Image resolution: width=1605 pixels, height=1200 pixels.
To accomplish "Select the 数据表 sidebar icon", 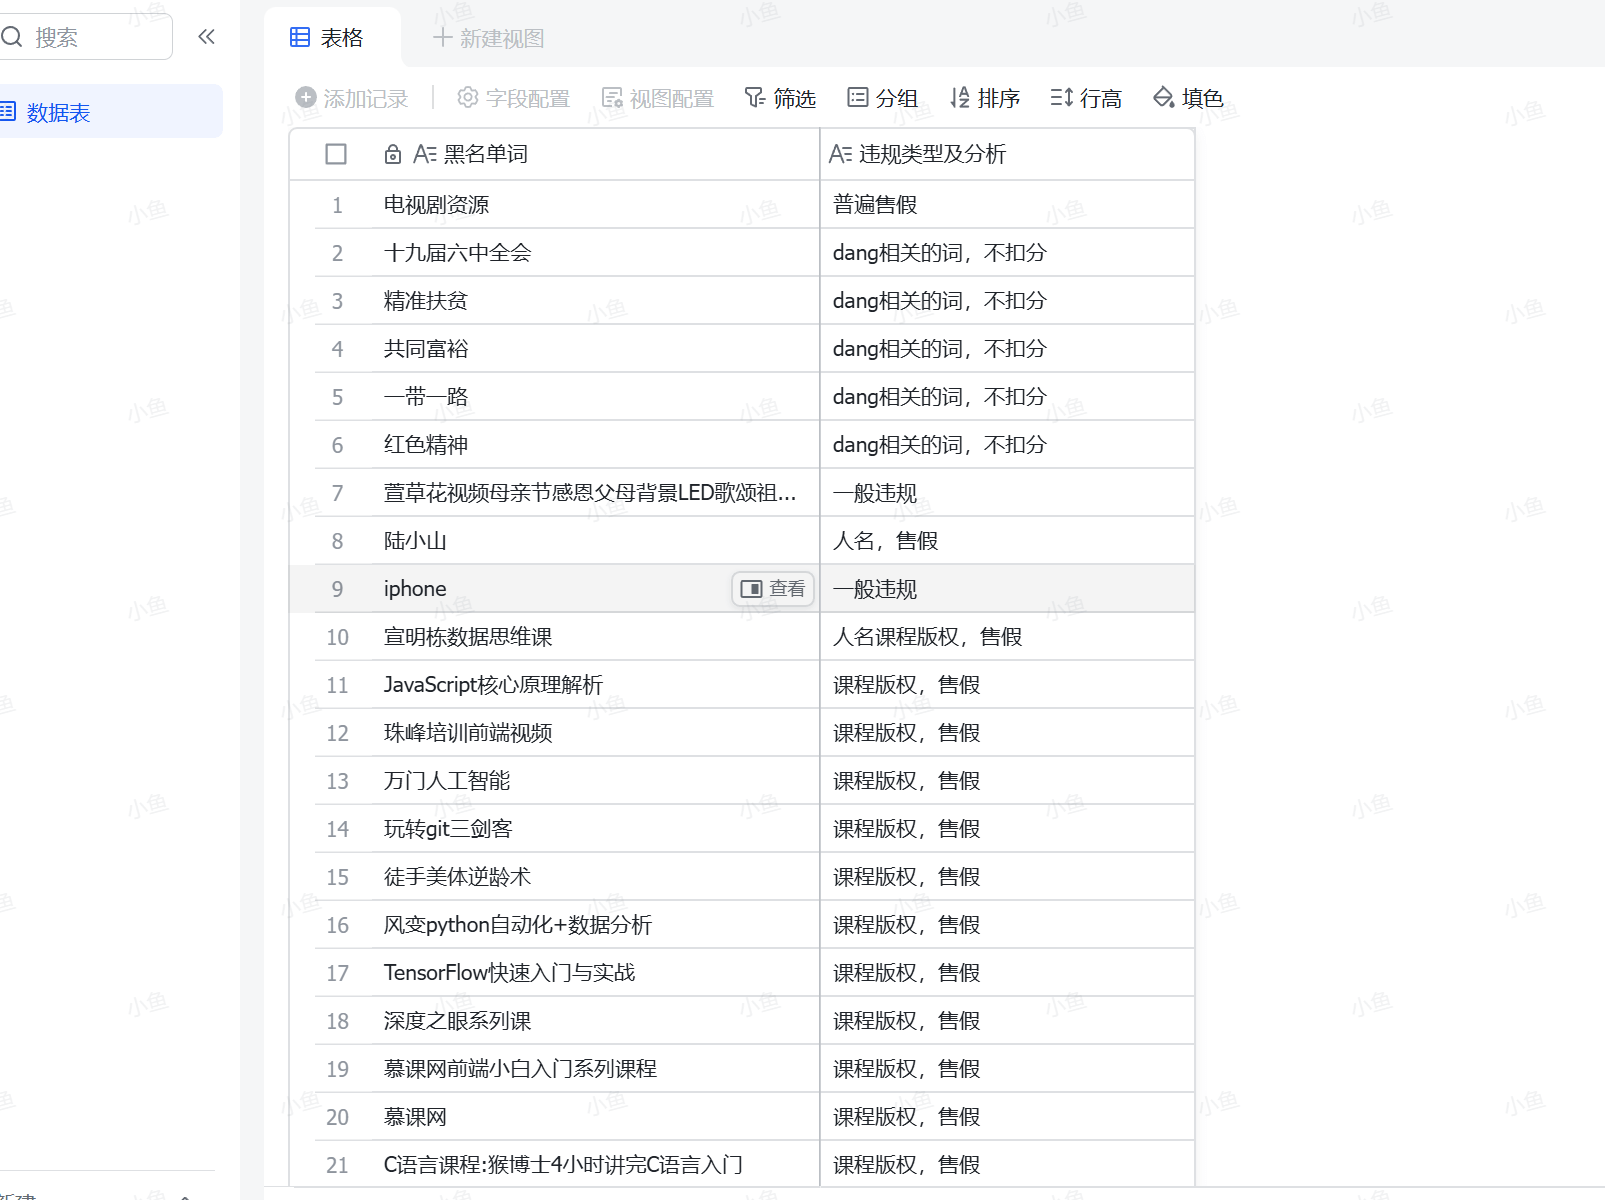I will 10,111.
